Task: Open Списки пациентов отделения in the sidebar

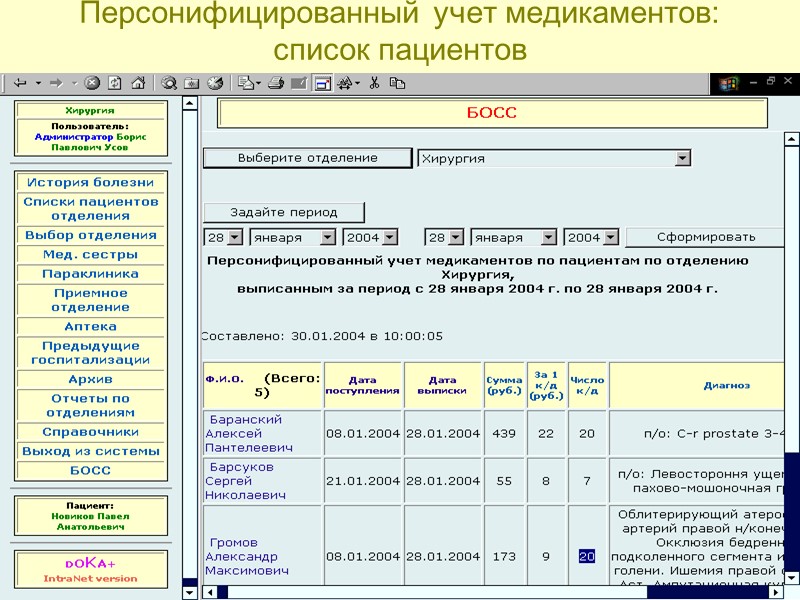Action: click(x=90, y=209)
